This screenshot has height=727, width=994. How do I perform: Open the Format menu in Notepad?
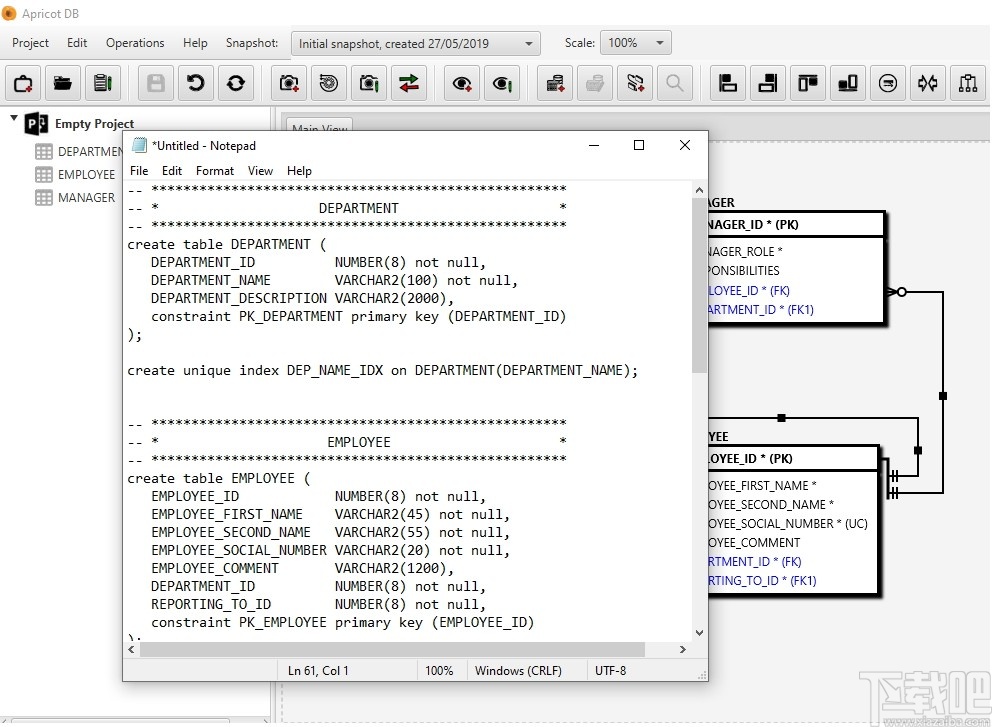[x=214, y=171]
